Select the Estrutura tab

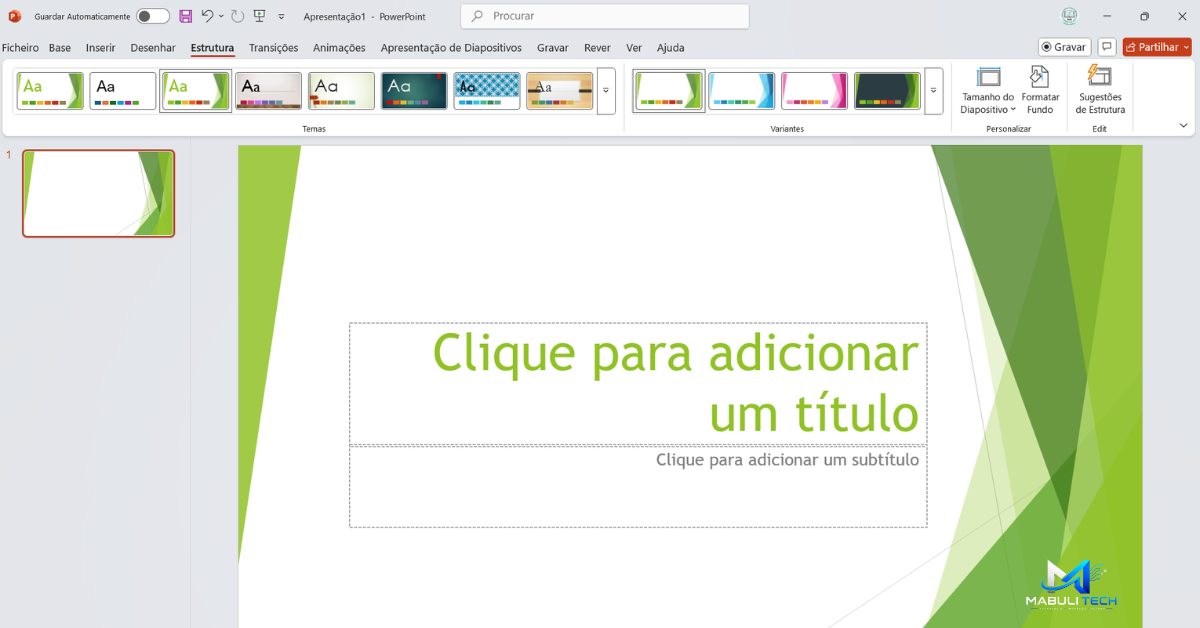click(x=212, y=48)
